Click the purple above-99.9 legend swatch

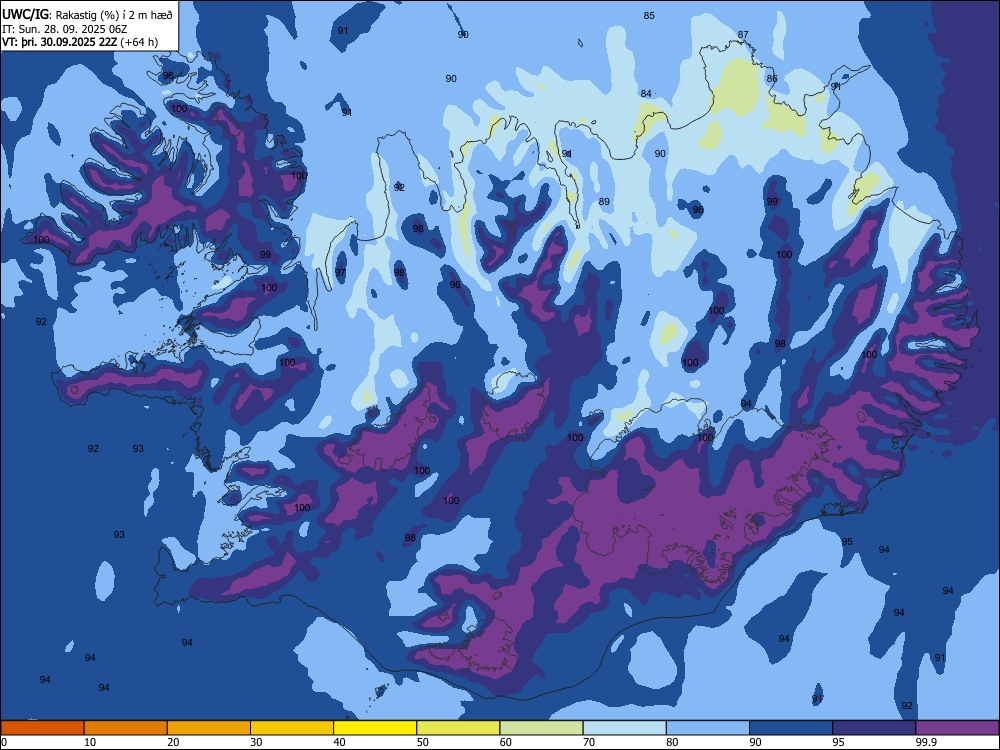(x=957, y=728)
